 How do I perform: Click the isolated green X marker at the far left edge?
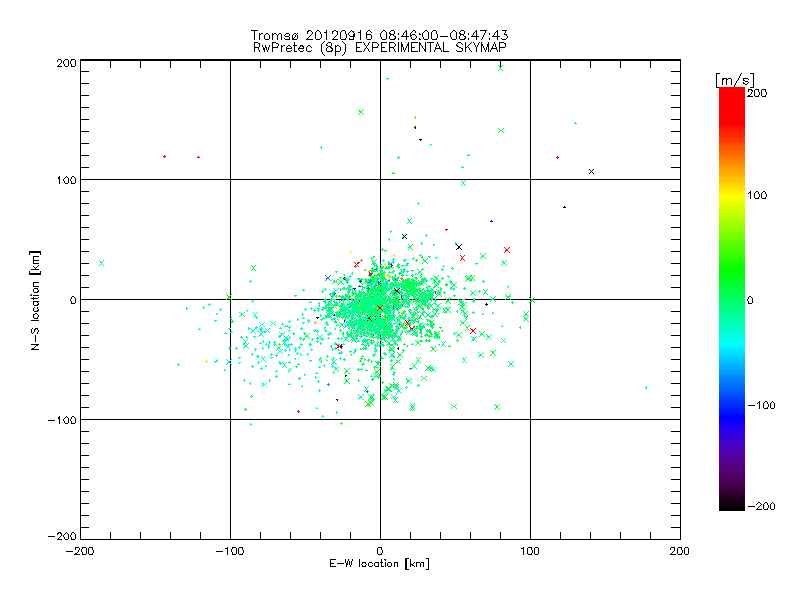pyautogui.click(x=102, y=263)
